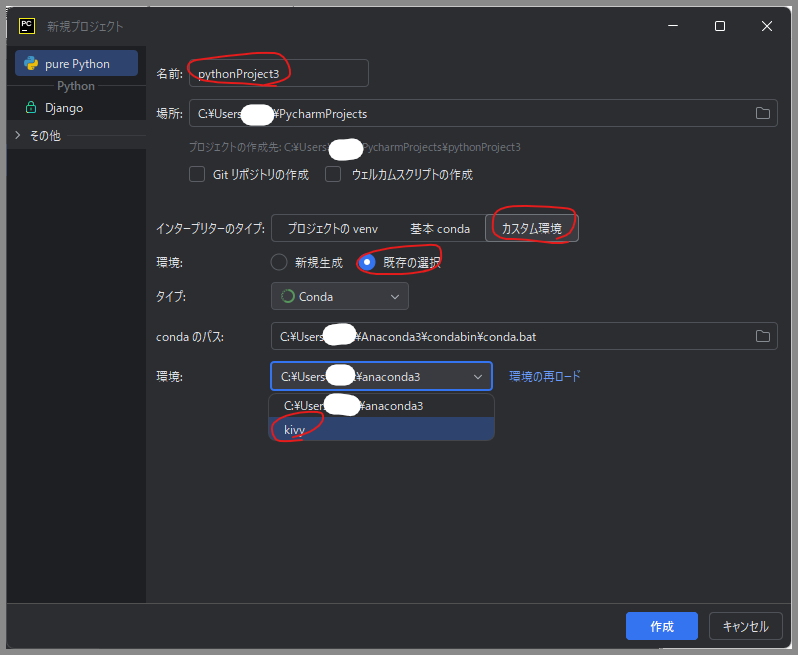798x655 pixels.
Task: Switch to プロジェクトの venv interpreter type
Action: point(333,229)
